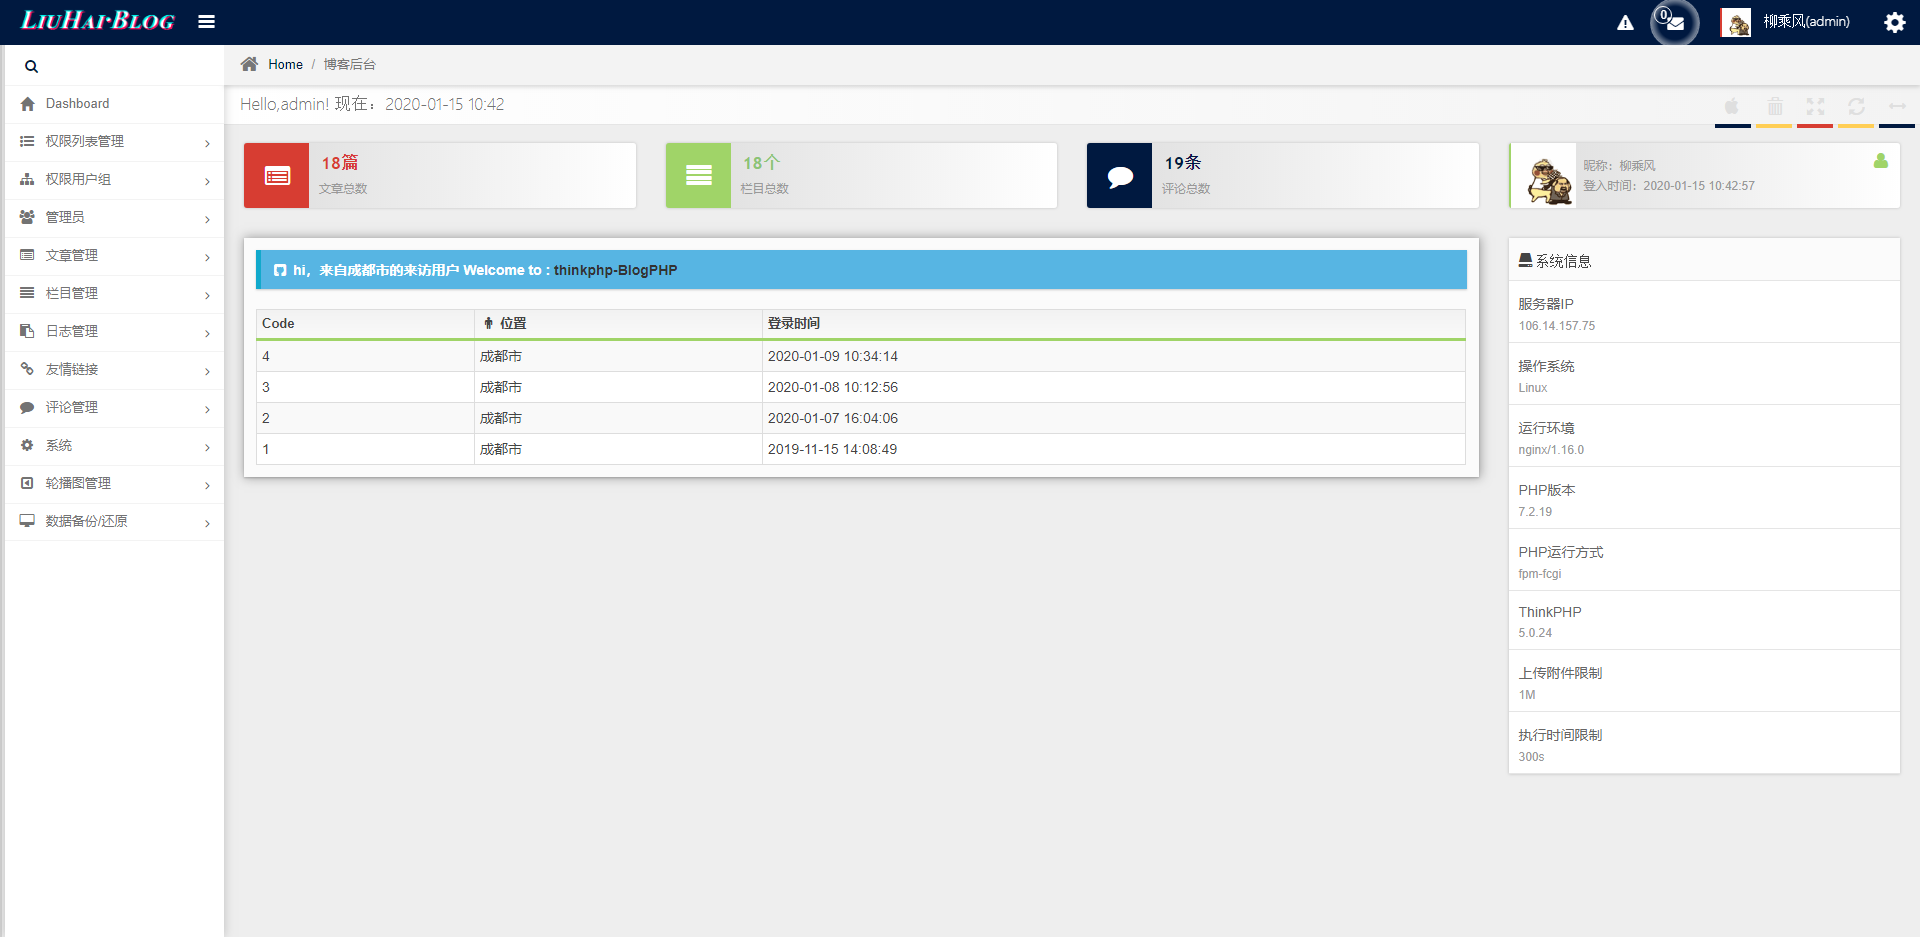The image size is (1920, 937).
Task: Click the users icon beside 管理员
Action: pyautogui.click(x=27, y=218)
